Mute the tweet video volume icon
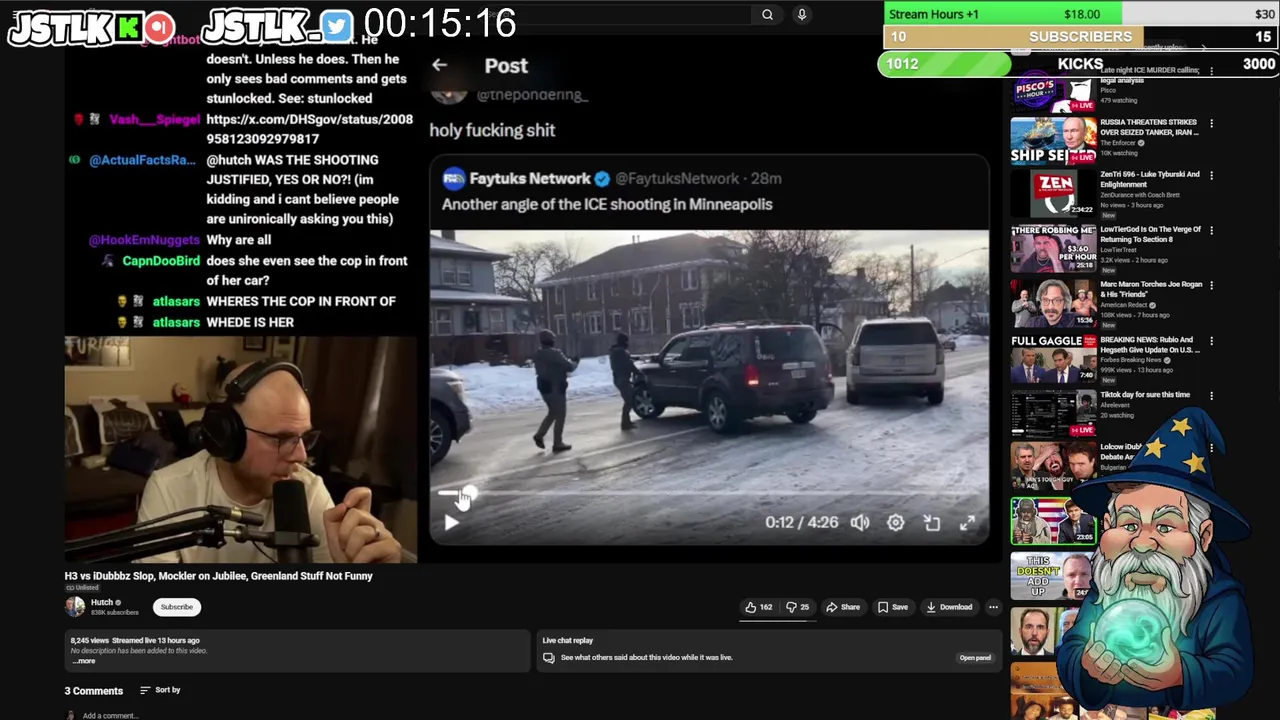 (860, 522)
